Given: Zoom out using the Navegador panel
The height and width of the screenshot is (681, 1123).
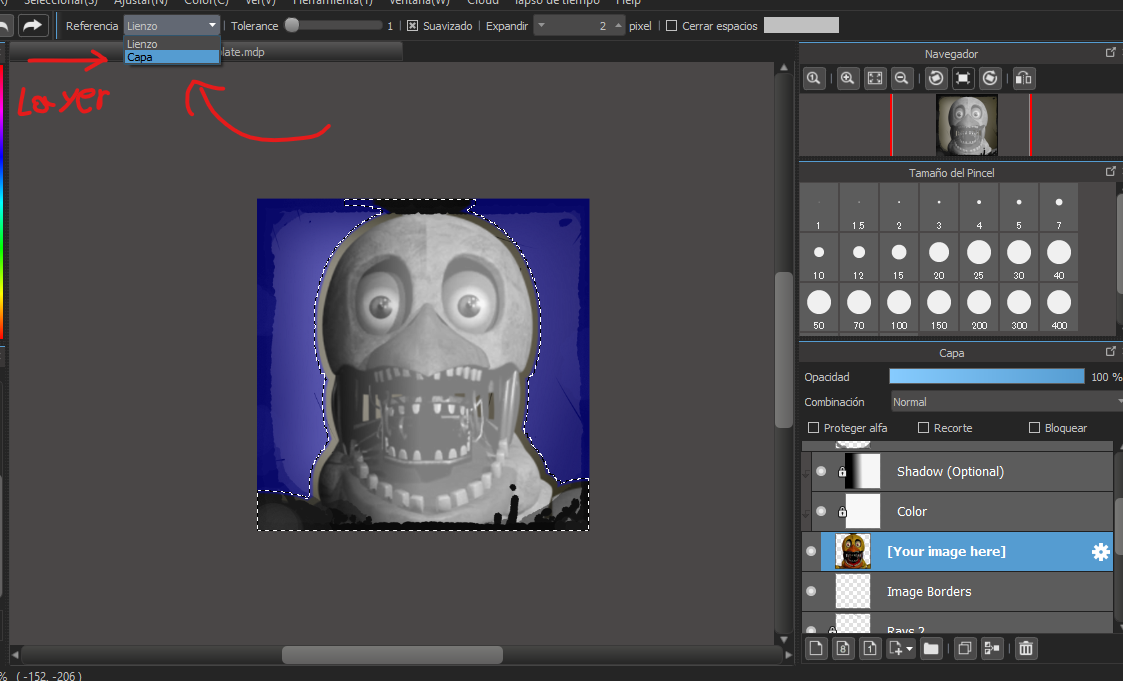Looking at the screenshot, I should click(901, 78).
